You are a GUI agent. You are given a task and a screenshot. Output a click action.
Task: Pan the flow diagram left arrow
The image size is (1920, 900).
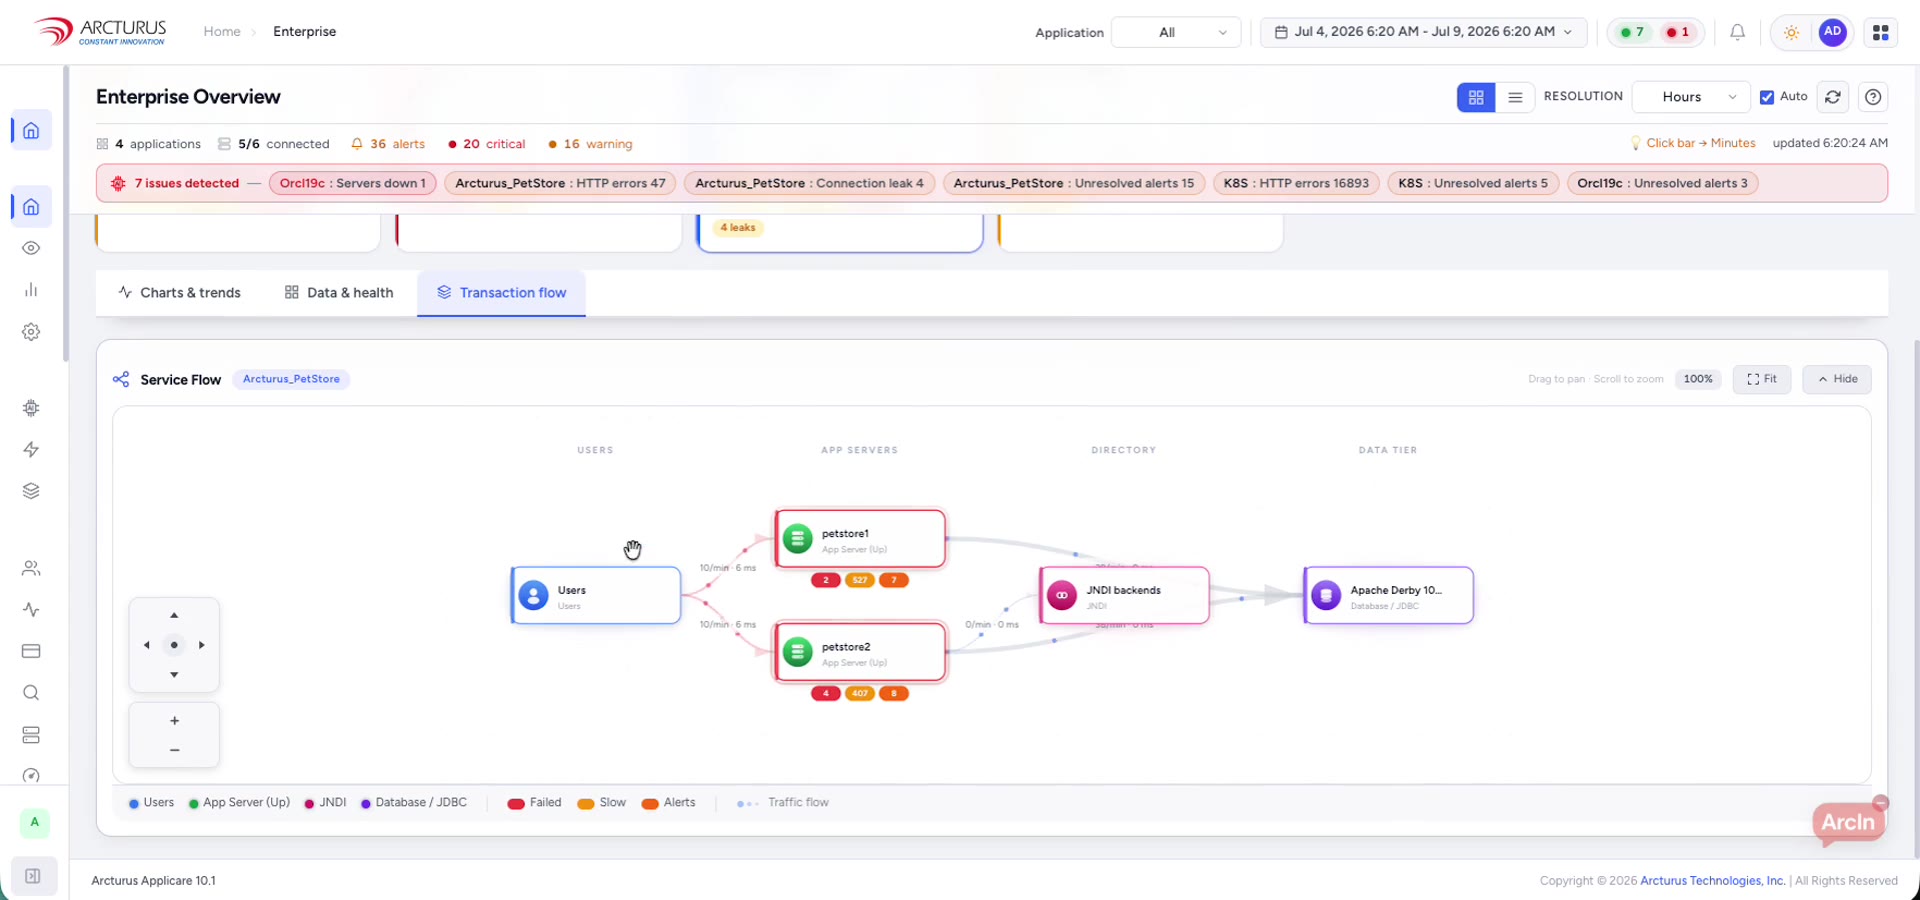point(146,645)
